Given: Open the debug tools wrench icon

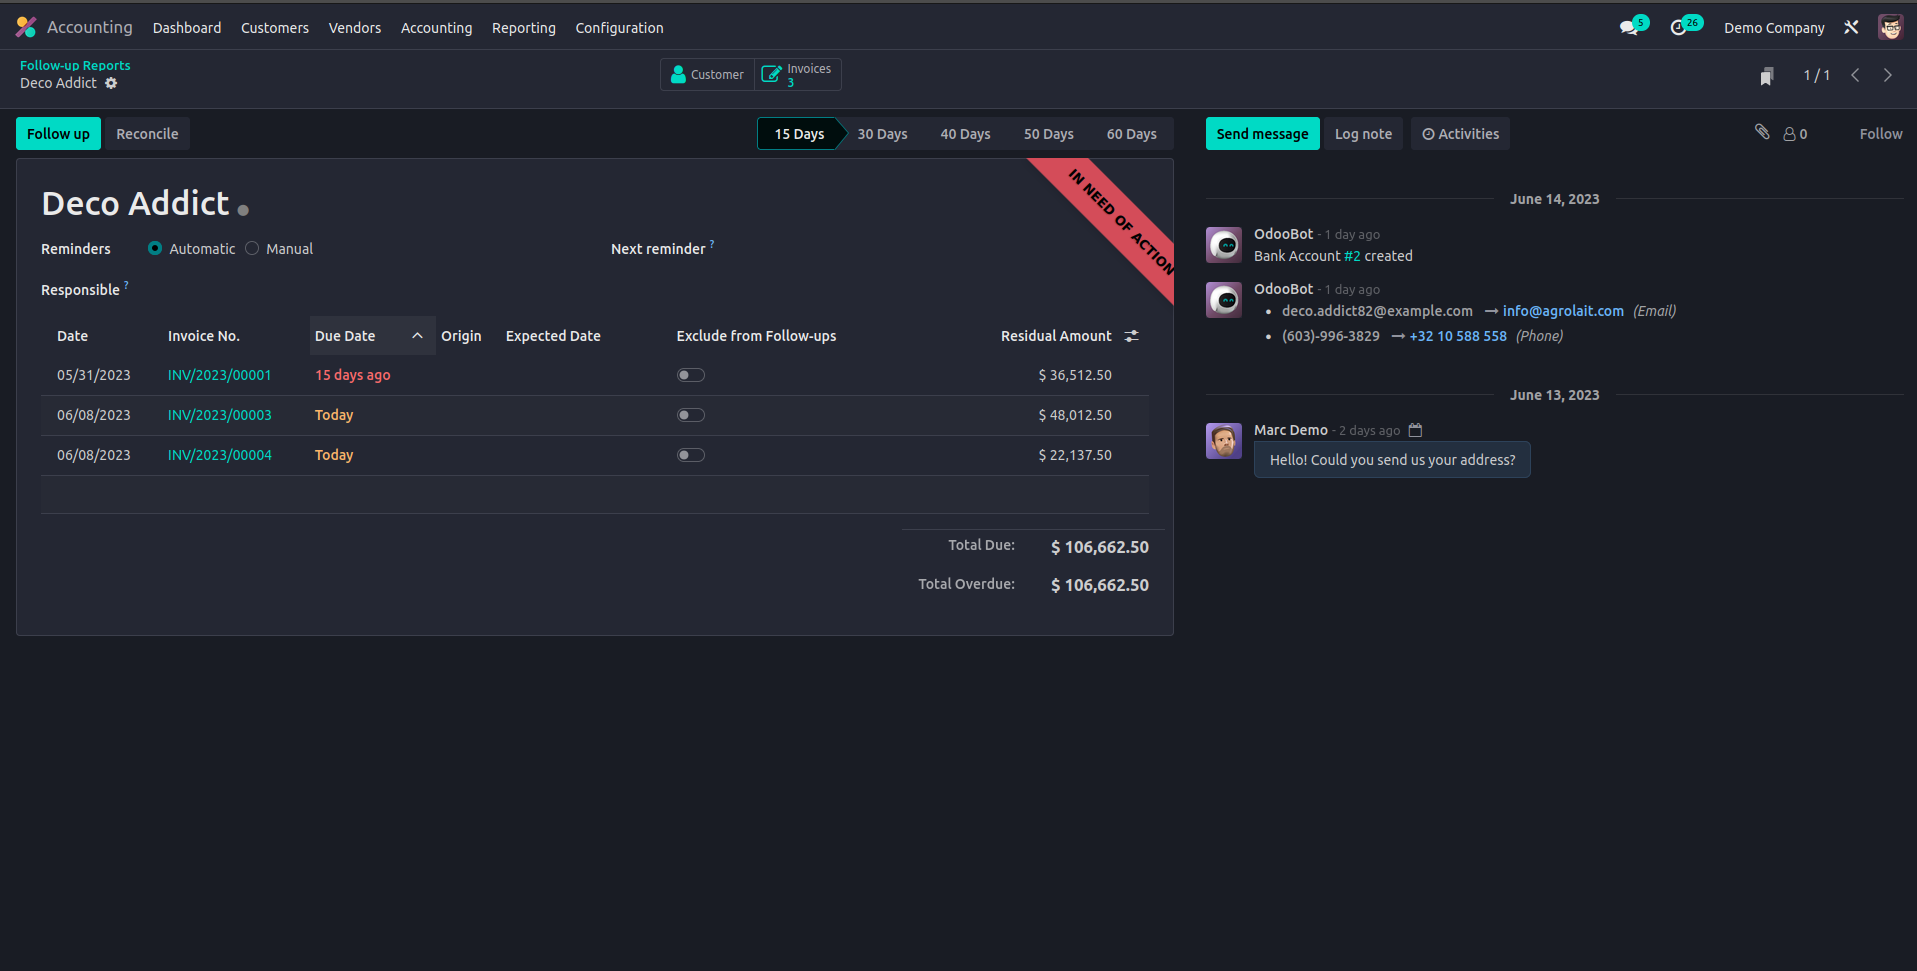Looking at the screenshot, I should coord(1851,27).
